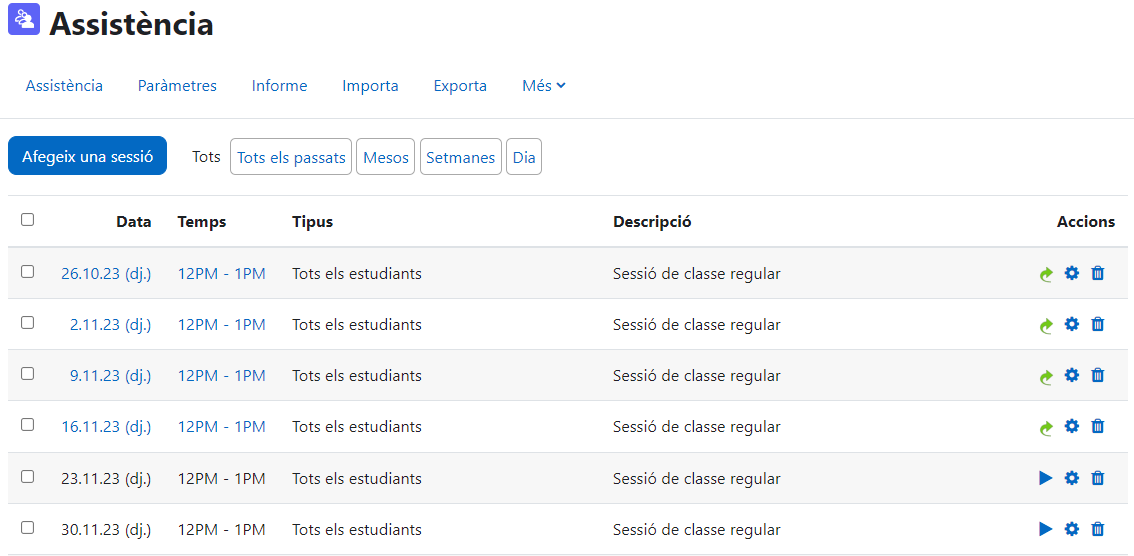Click the Tots filter label
This screenshot has width=1134, height=556.
tap(206, 156)
